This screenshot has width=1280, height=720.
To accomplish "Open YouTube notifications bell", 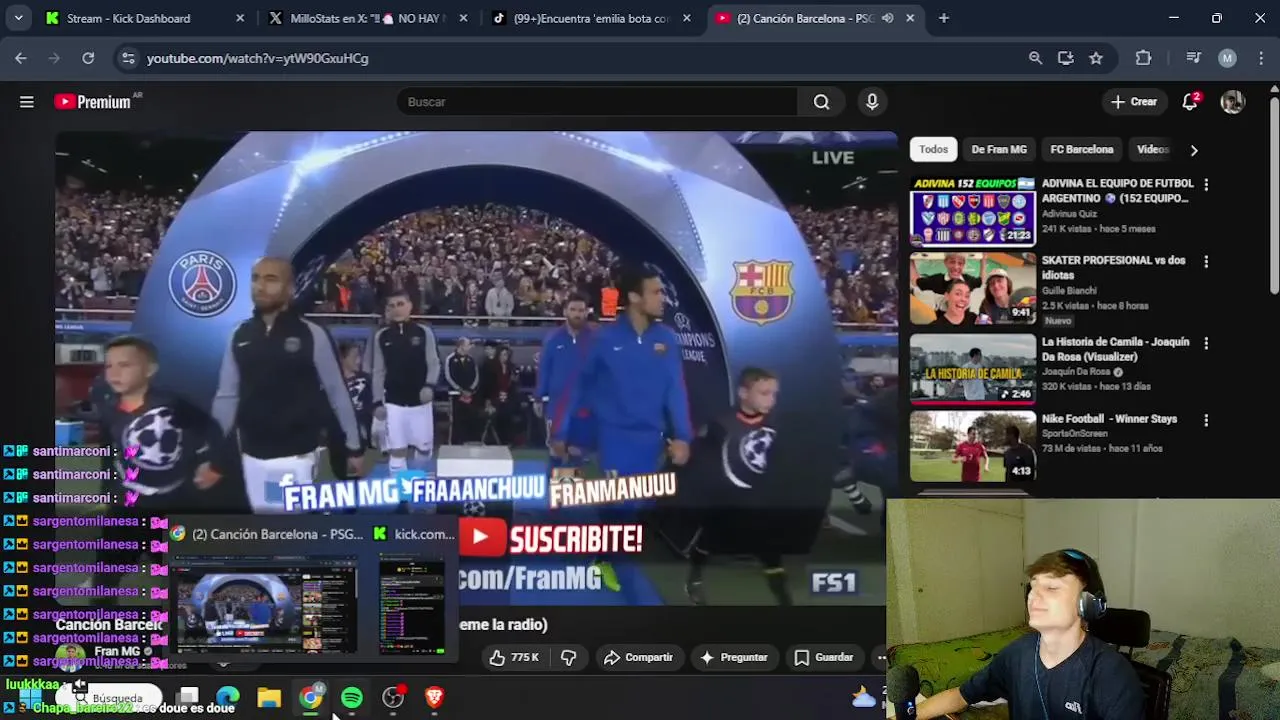I will coord(1190,102).
